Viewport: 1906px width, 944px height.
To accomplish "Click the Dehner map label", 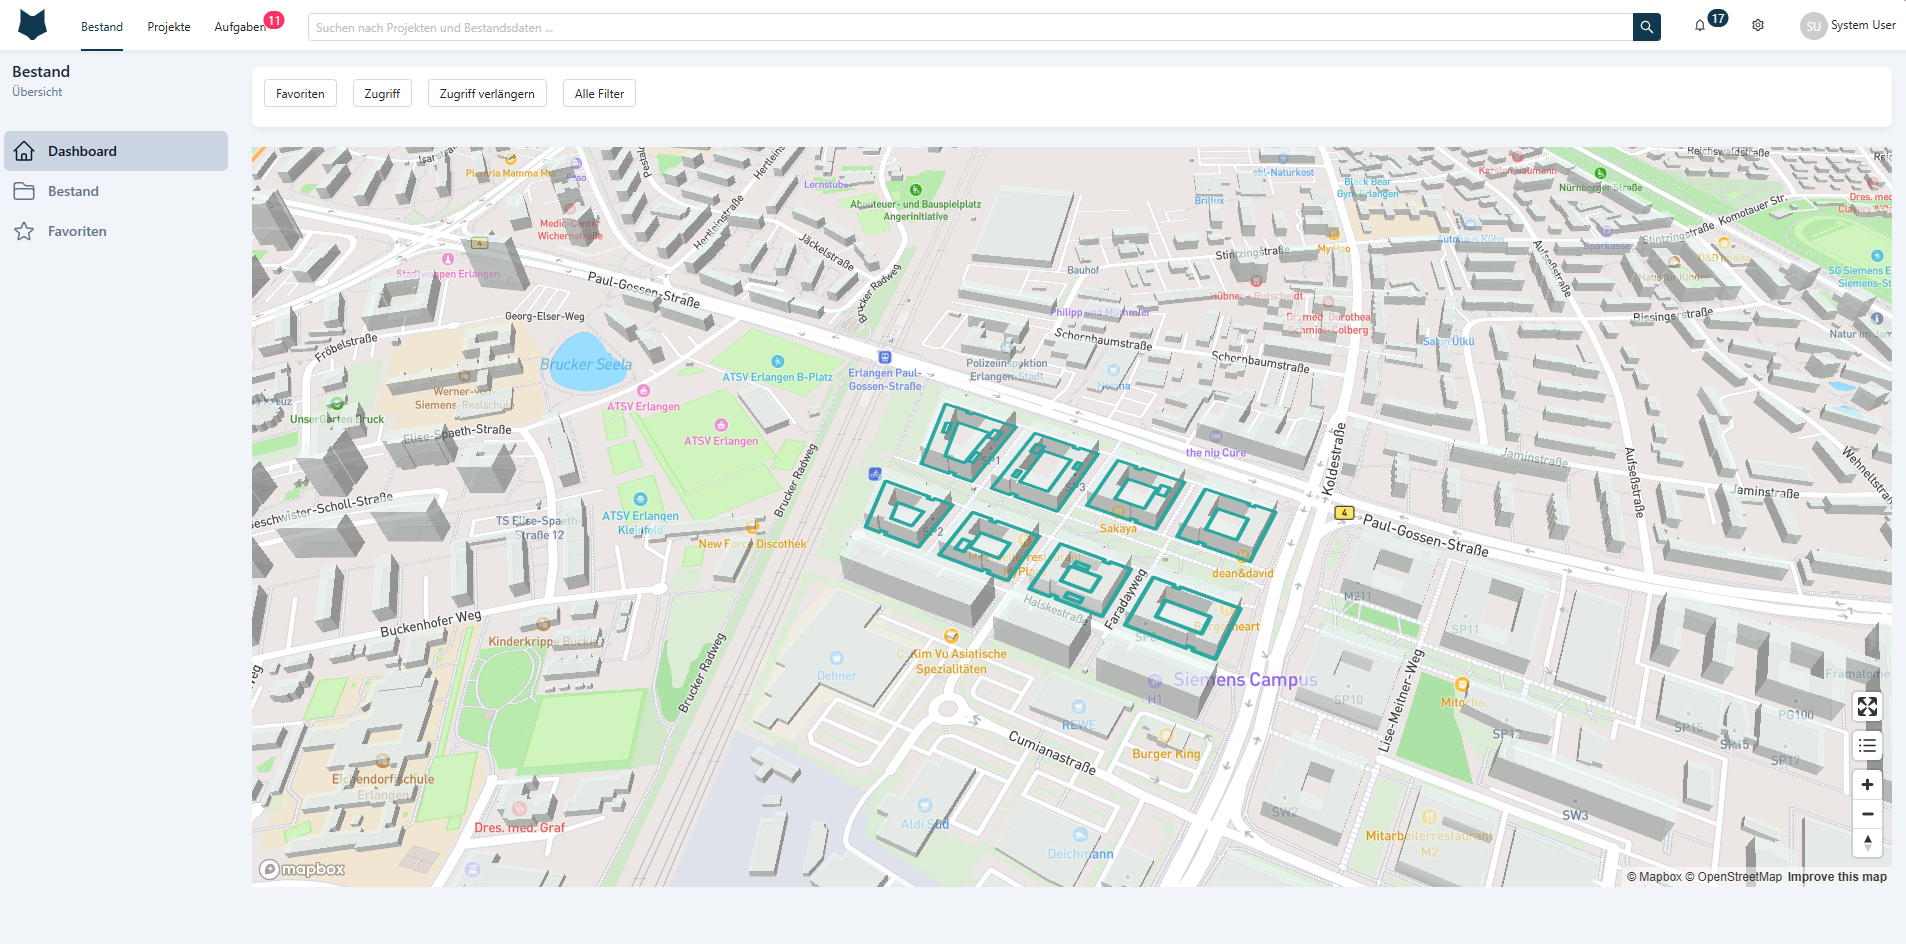I will 837,676.
